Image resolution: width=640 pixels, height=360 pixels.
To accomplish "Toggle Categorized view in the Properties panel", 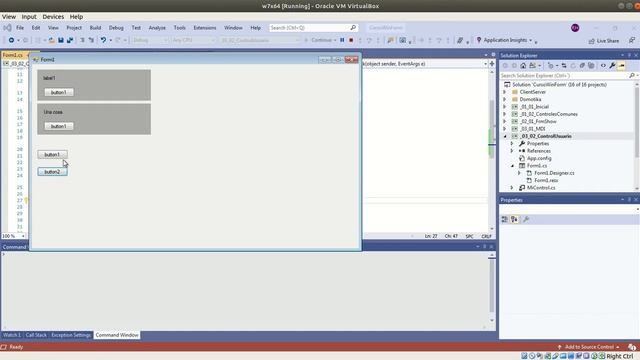I will (505, 220).
